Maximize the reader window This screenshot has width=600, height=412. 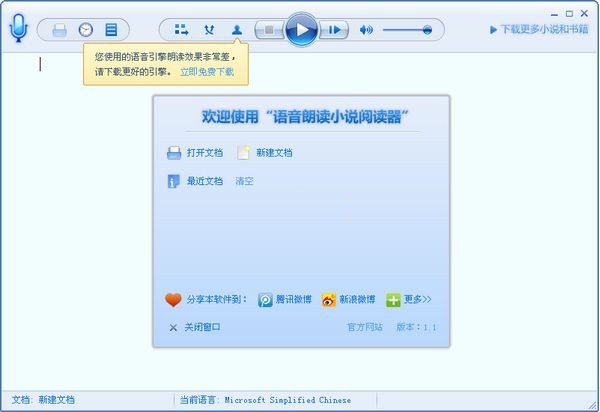pos(569,14)
